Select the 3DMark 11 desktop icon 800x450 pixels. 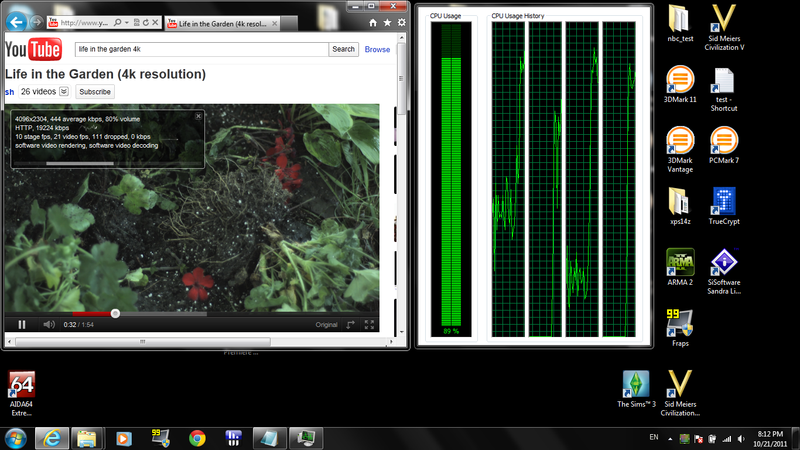[680, 84]
